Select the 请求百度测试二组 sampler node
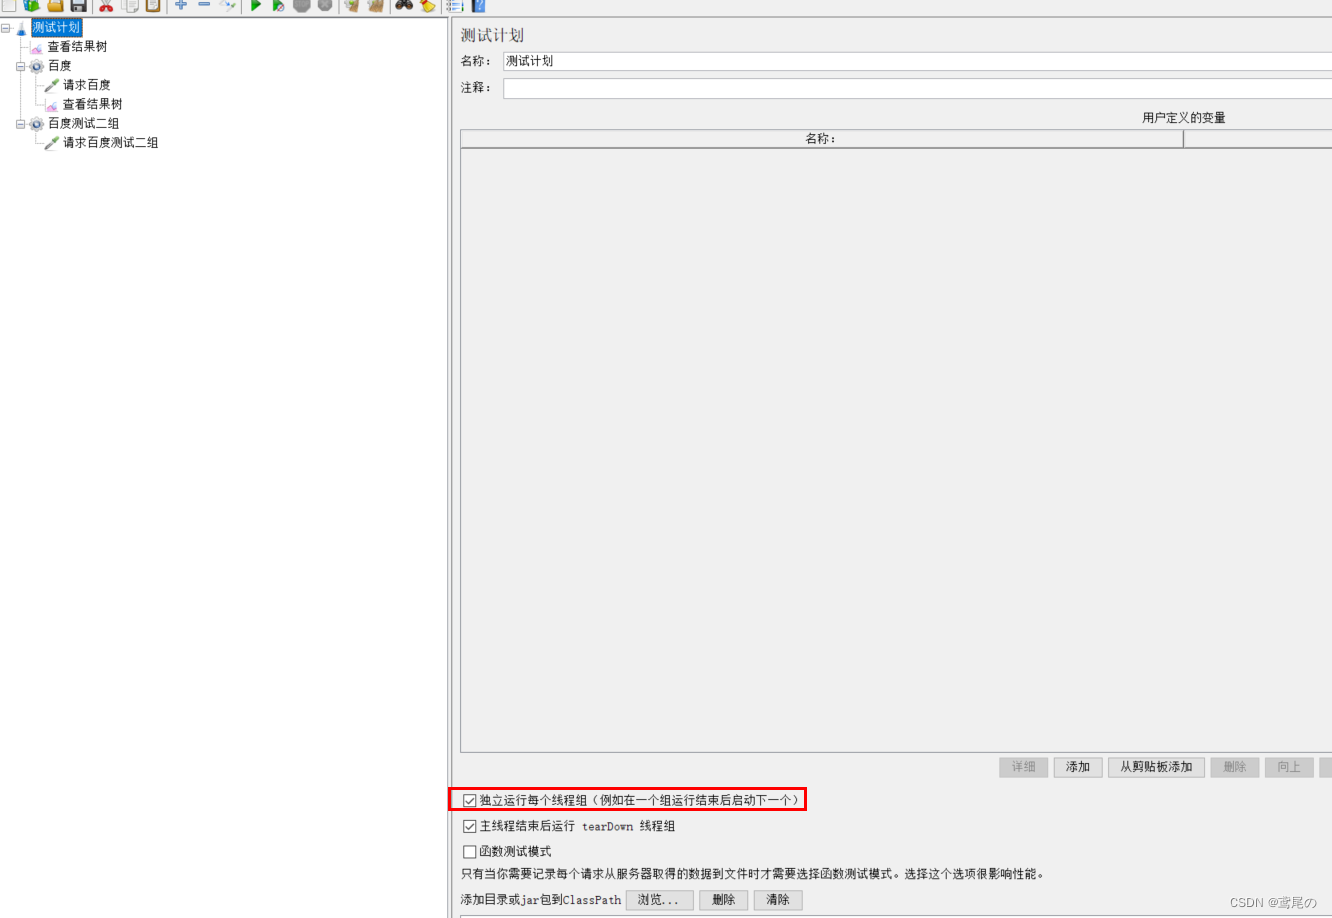The height and width of the screenshot is (918, 1332). [x=111, y=143]
